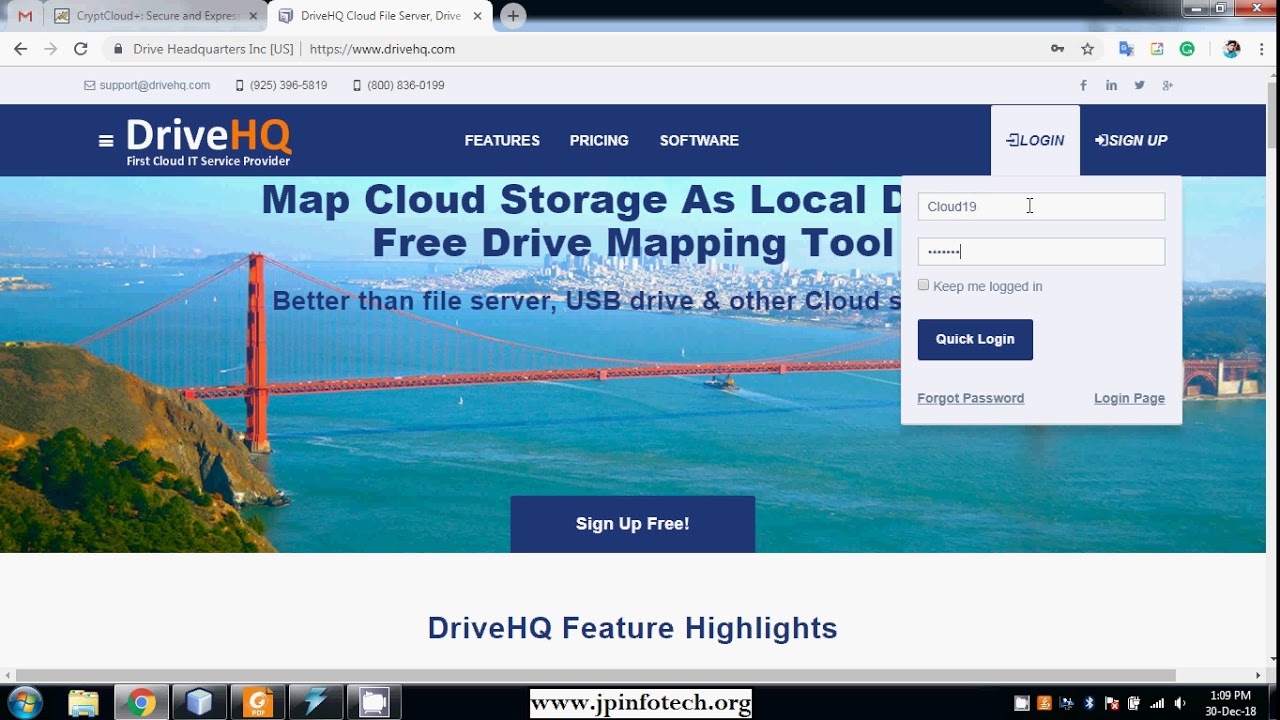This screenshot has width=1280, height=720.
Task: Reload the page with refresh icon
Action: [x=81, y=49]
